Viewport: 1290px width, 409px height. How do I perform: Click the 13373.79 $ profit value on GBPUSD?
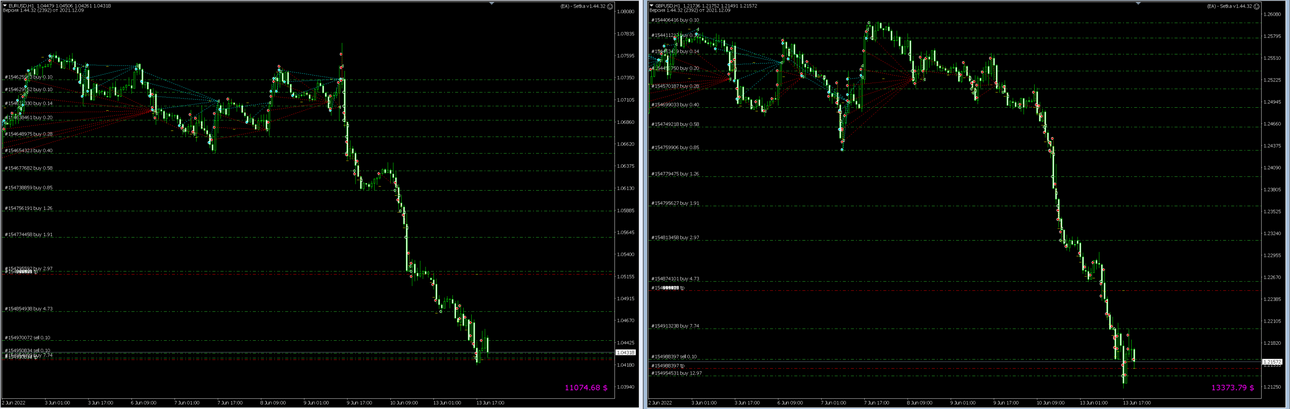coord(1232,387)
